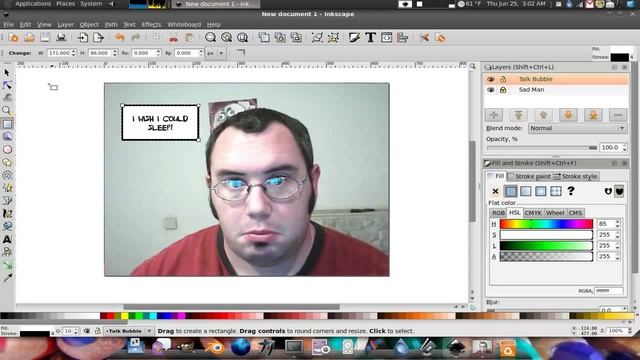Click the Opacity 100.0 stepper arrows
640x360 pixels.
[624, 147]
